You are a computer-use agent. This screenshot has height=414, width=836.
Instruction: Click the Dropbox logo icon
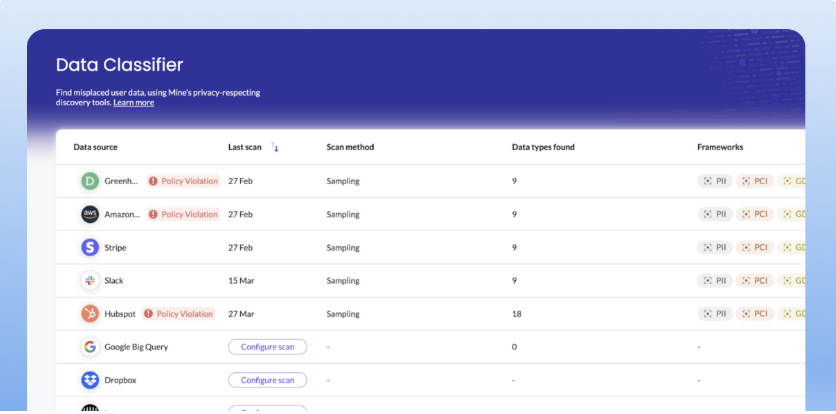(90, 380)
